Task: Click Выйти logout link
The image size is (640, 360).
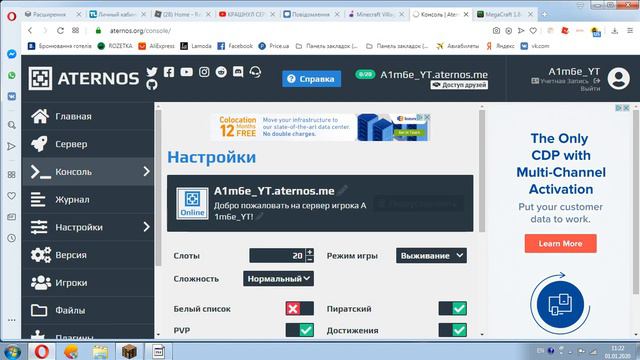Action: coord(590,88)
